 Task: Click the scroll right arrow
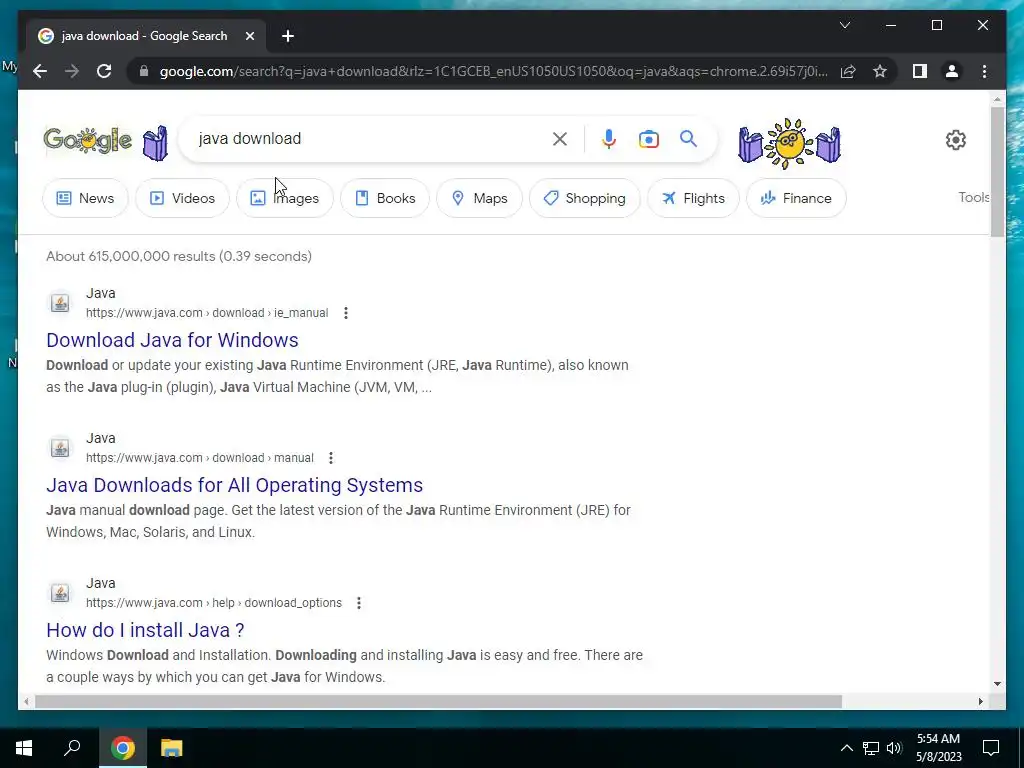[981, 701]
